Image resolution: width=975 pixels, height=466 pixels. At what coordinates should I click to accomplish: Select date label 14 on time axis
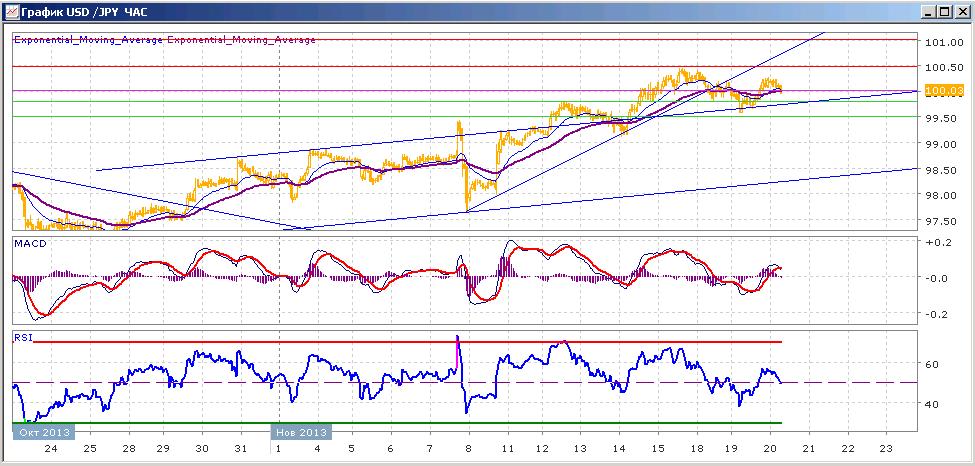coord(619,449)
